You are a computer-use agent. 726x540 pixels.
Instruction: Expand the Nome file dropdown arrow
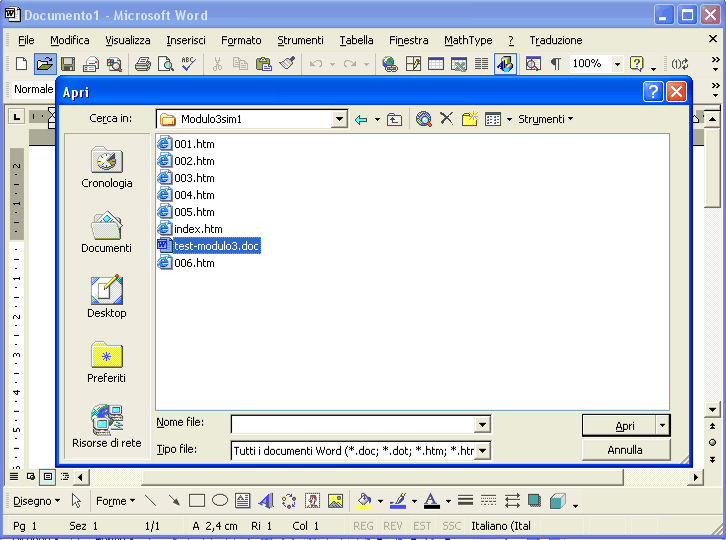click(482, 424)
